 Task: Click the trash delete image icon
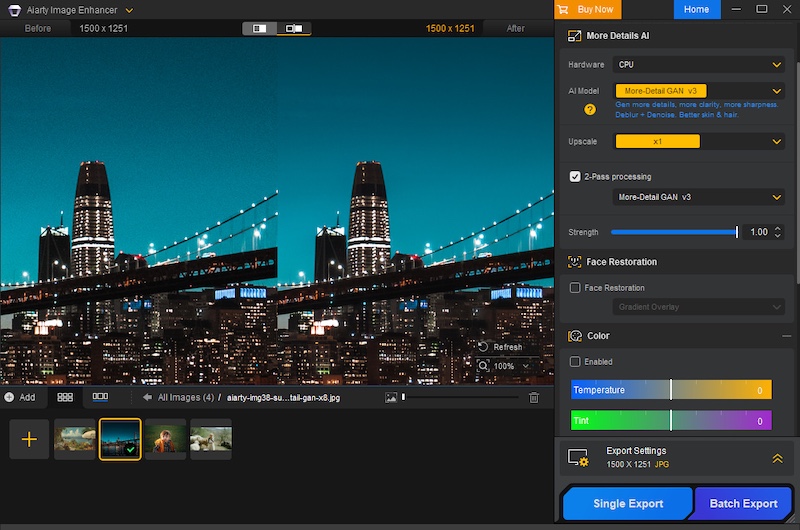tap(534, 397)
